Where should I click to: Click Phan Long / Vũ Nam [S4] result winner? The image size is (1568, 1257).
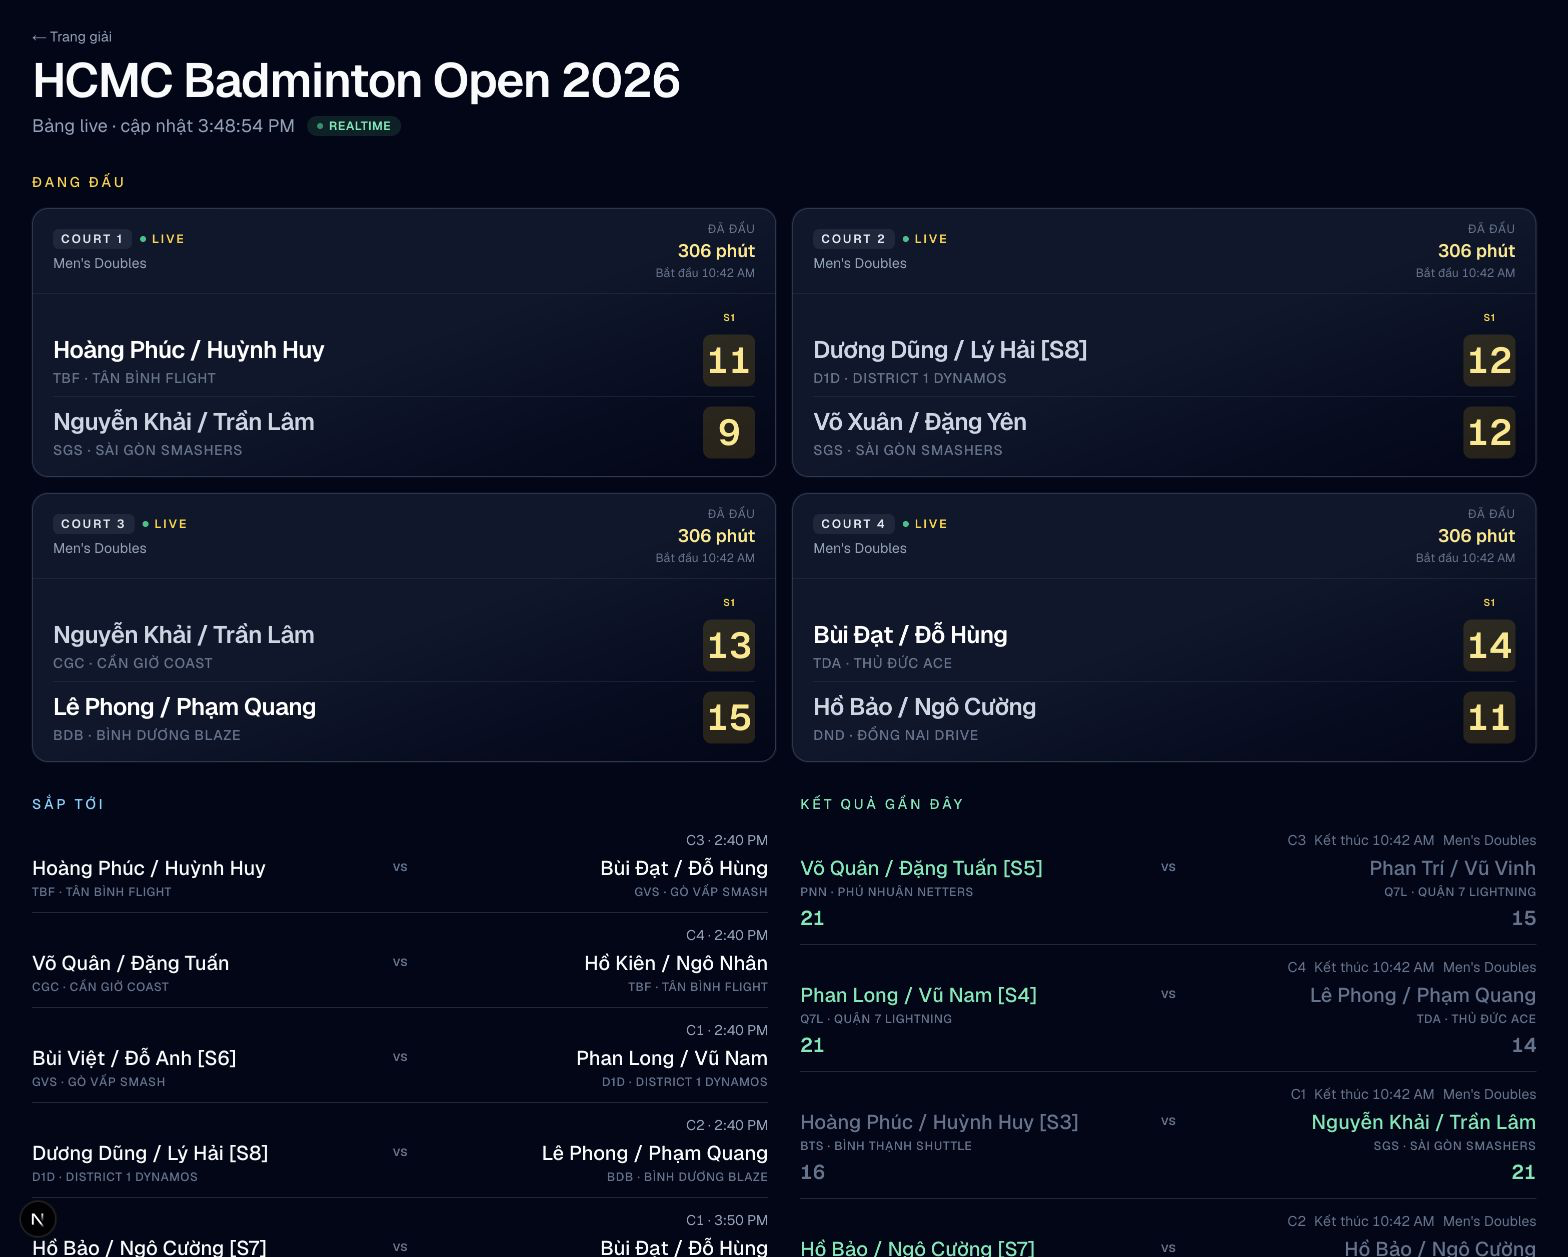tap(918, 995)
